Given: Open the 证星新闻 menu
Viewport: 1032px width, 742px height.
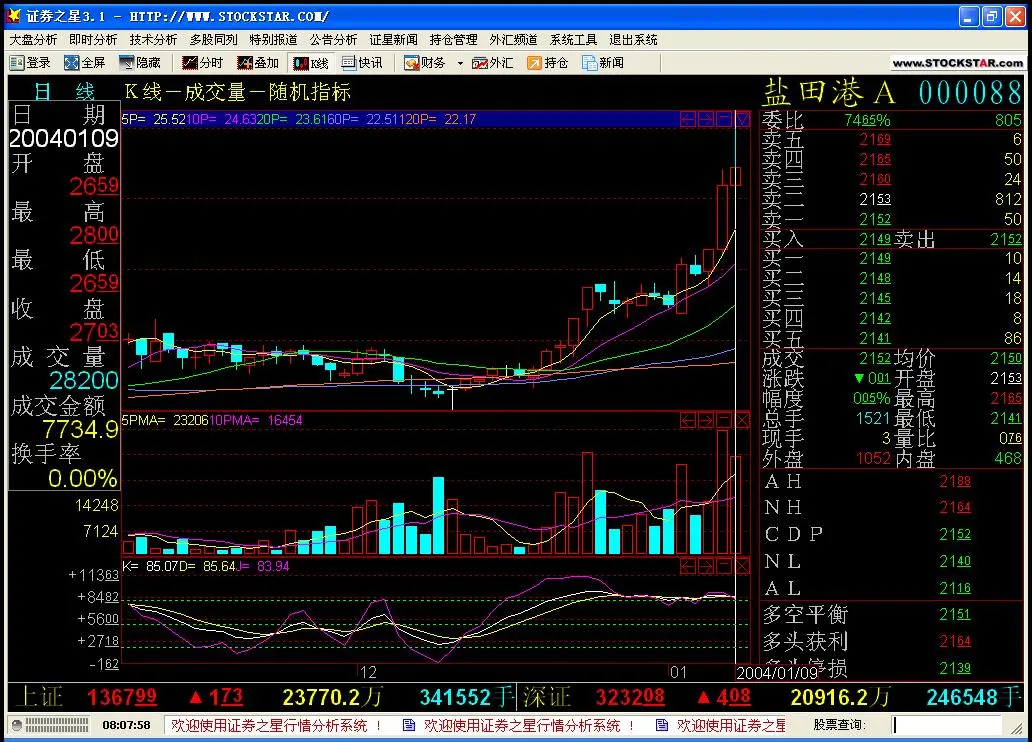Looking at the screenshot, I should [394, 40].
